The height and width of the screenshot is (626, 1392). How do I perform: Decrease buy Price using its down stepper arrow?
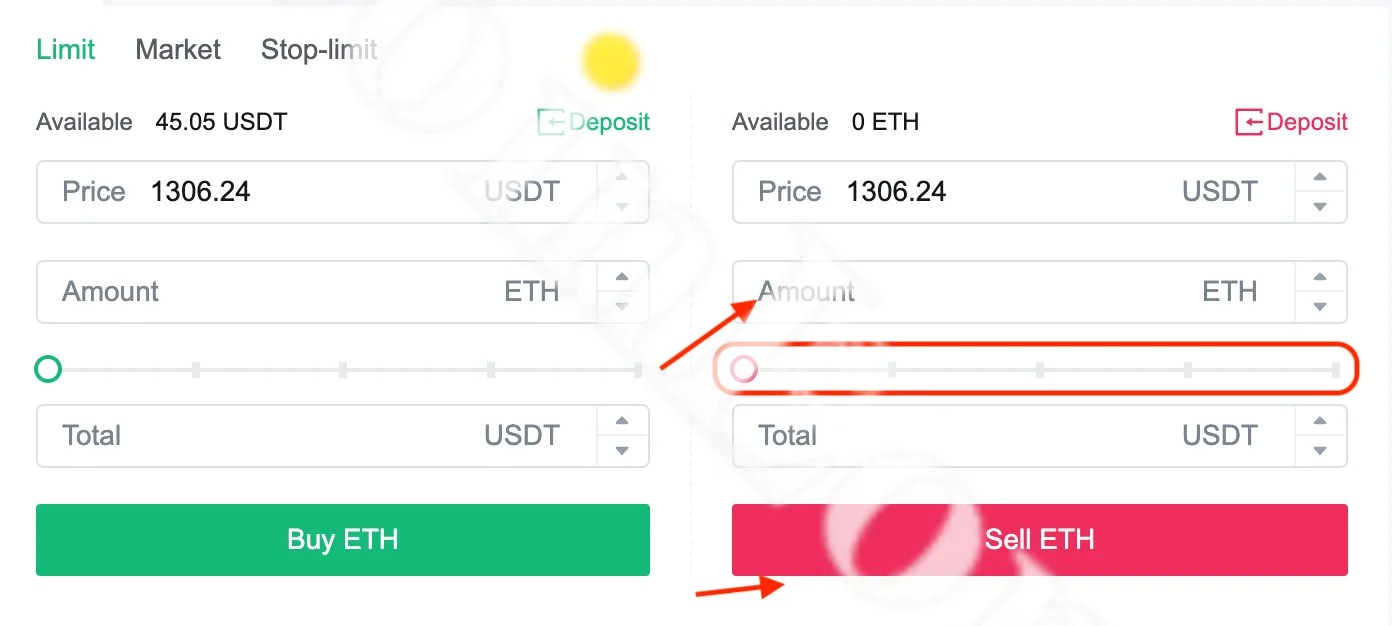[621, 207]
